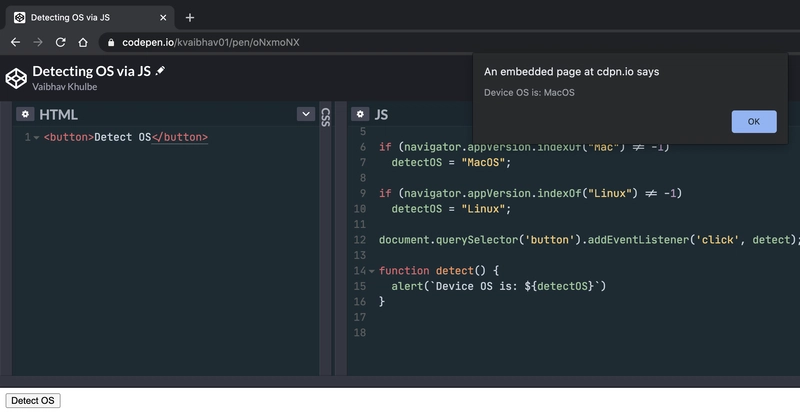Viewport: 800px width, 420px height.
Task: Click the JS panel title
Action: (381, 115)
